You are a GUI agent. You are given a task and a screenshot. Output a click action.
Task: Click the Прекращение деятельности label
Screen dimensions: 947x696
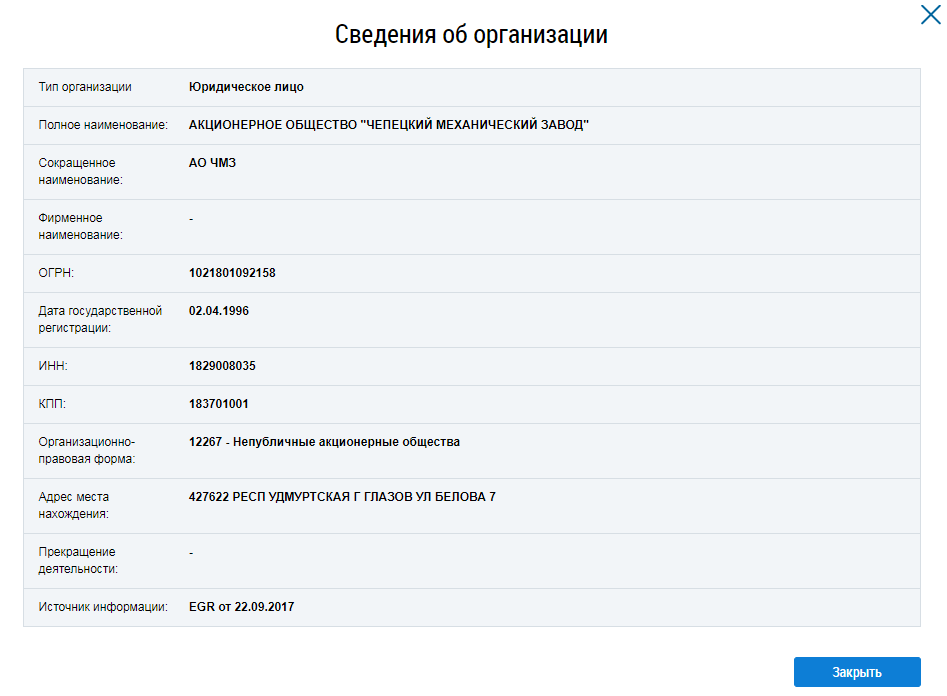78,560
